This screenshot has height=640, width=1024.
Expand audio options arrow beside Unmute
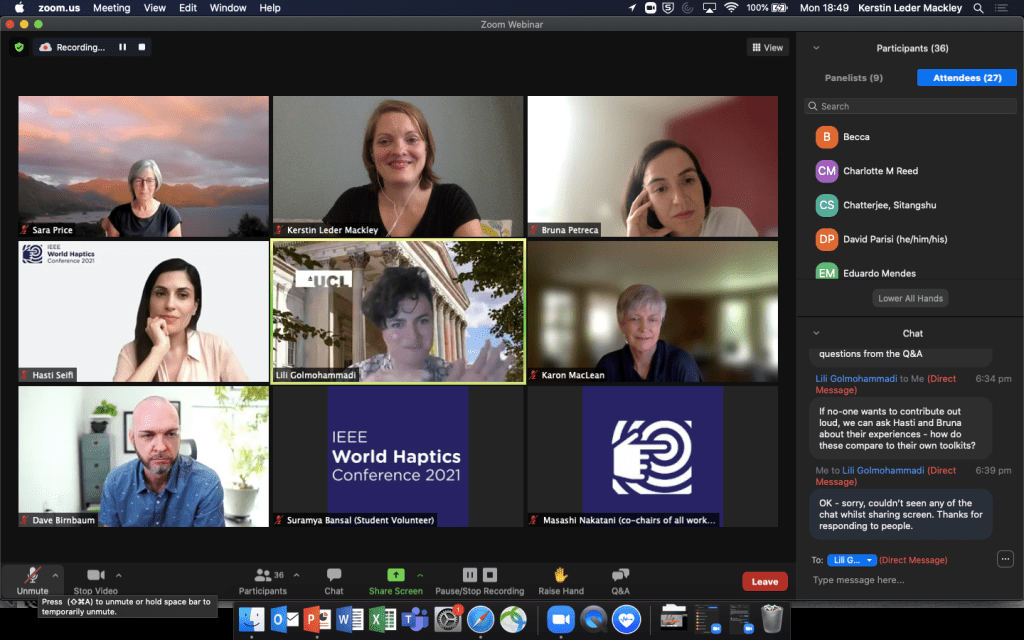[x=55, y=575]
